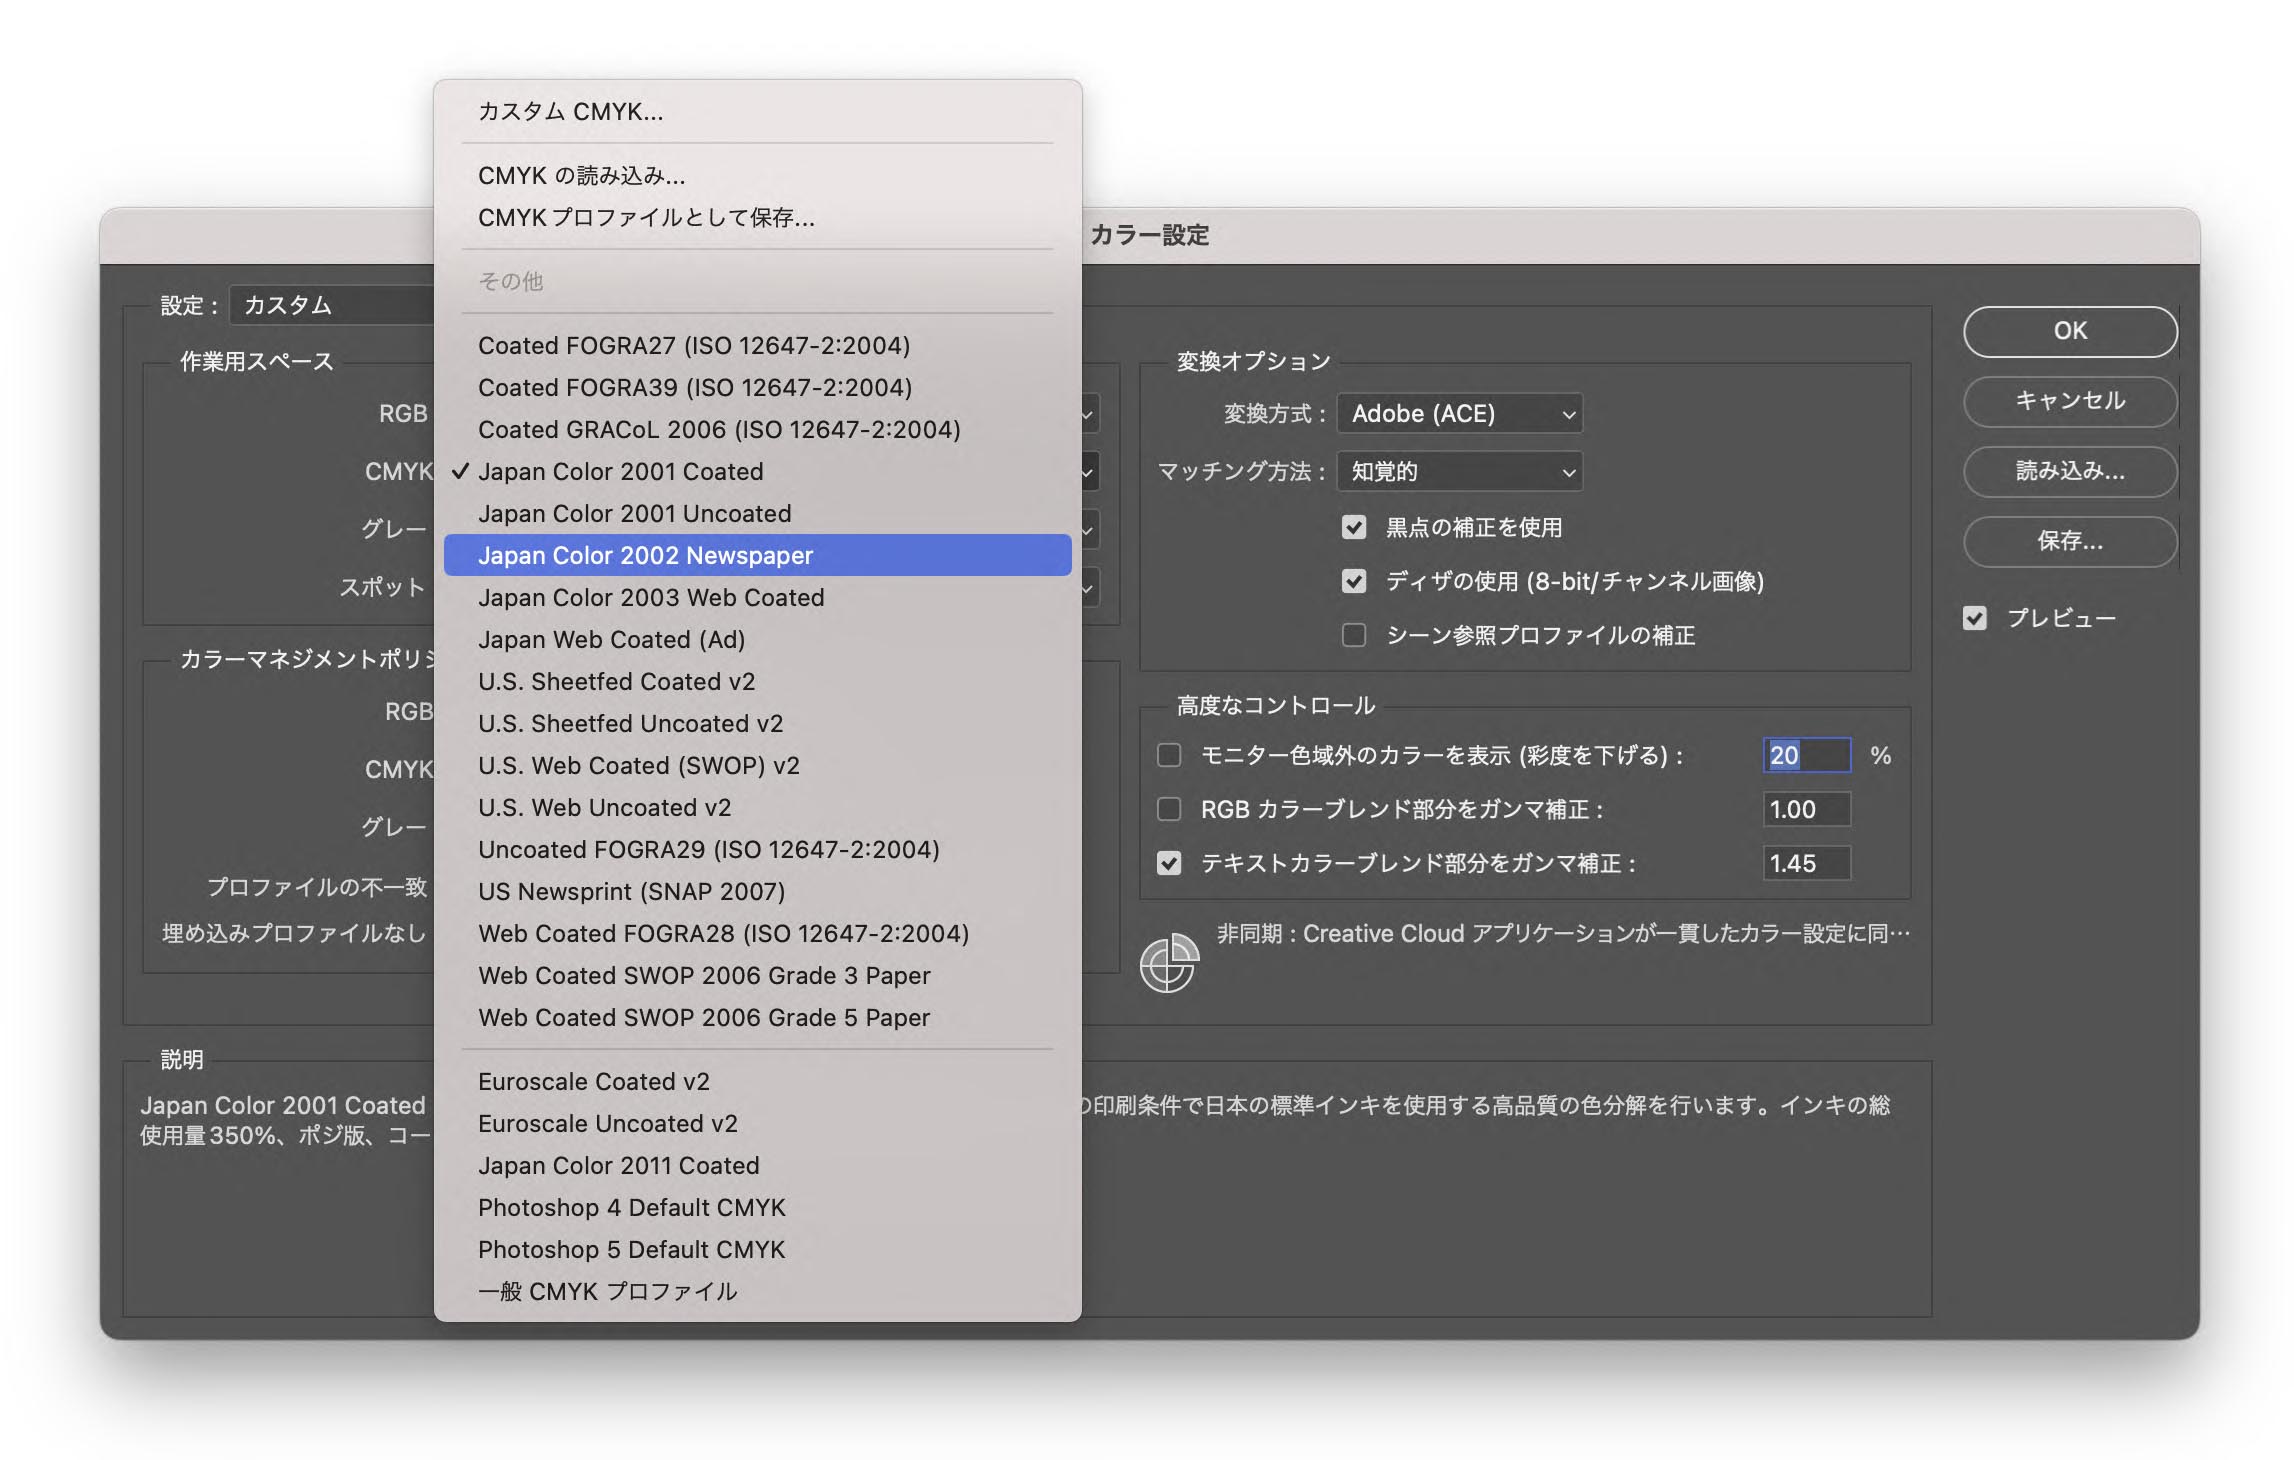Toggle ディザの使用 (8-bit/チャンネル画像) checkbox
This screenshot has width=2294, height=1460.
coord(1354,581)
